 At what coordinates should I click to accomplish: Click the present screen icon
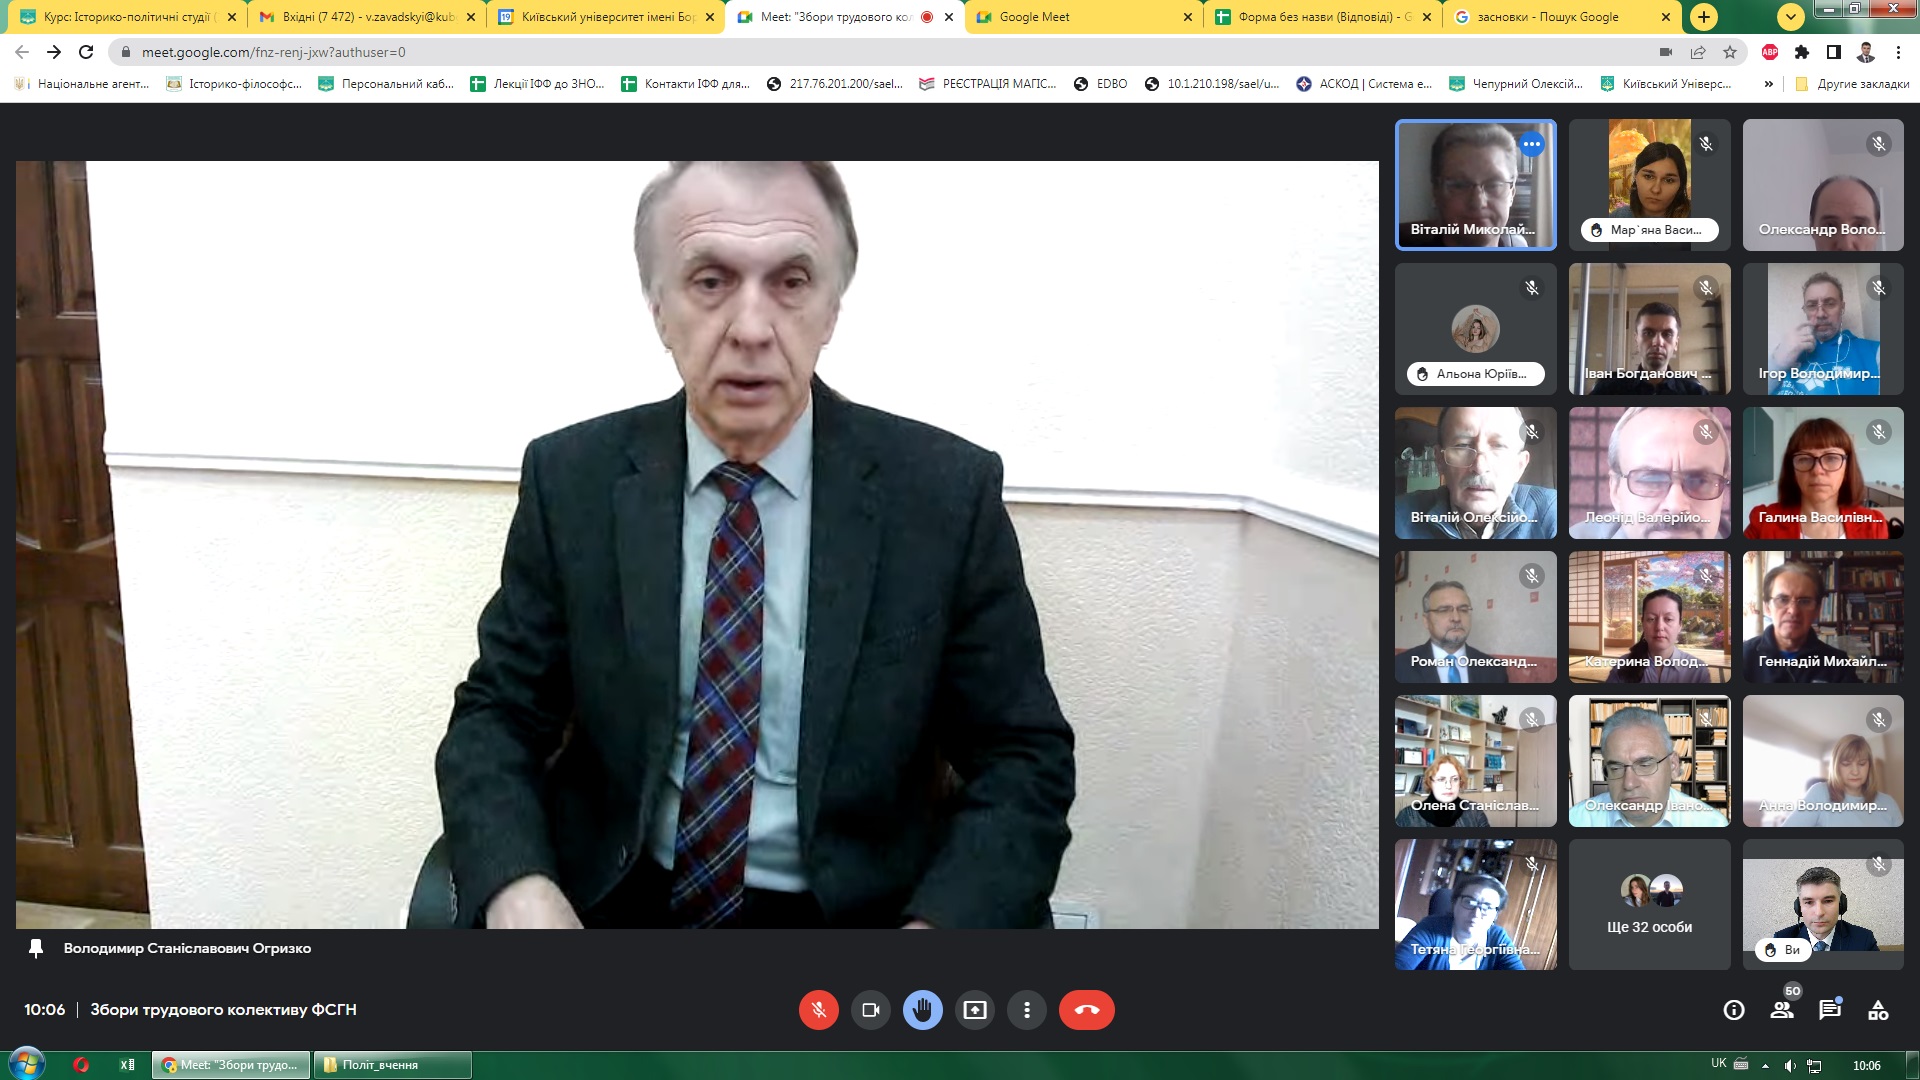coord(974,1010)
